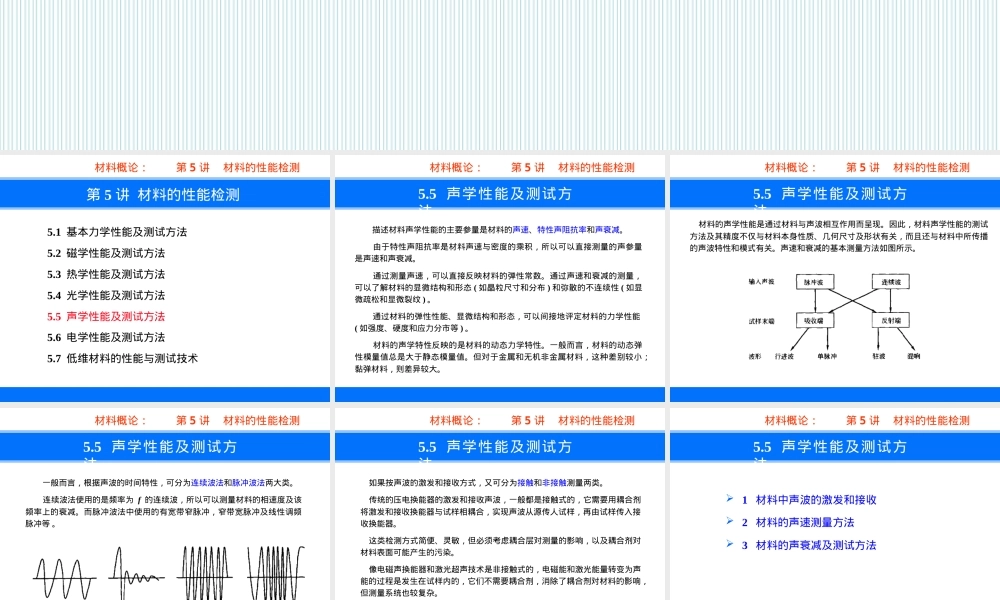The height and width of the screenshot is (600, 1000).
Task: Click the 吸收端 box in the flowchart
Action: point(814,321)
